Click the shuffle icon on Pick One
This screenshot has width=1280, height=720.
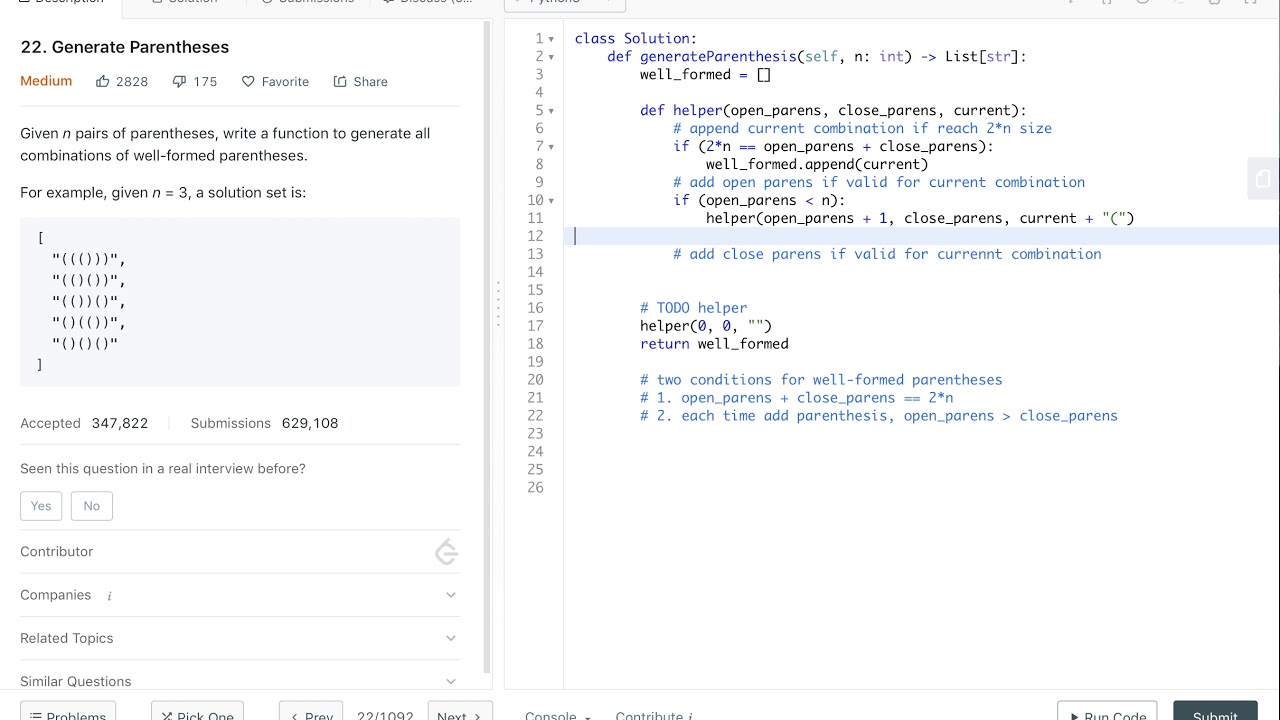[x=166, y=717]
